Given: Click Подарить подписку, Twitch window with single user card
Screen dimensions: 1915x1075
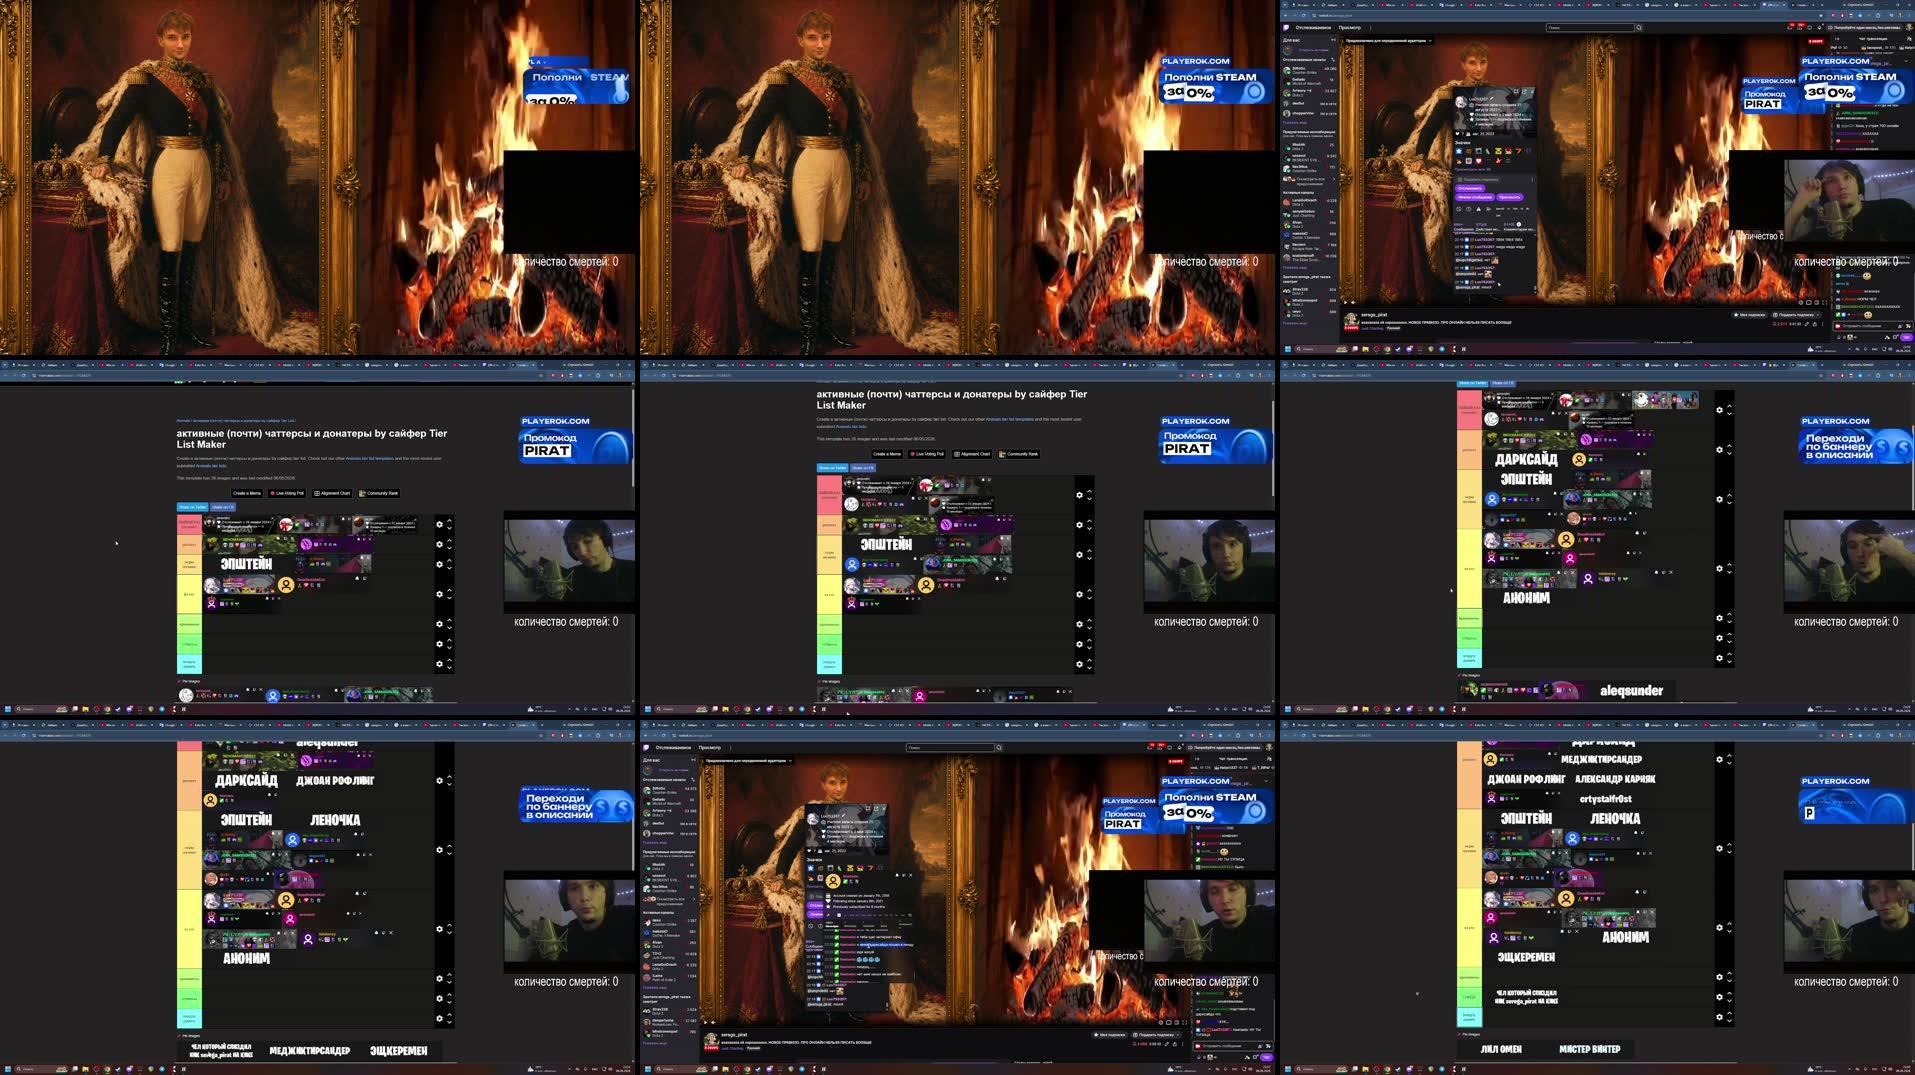Looking at the screenshot, I should 1796,315.
